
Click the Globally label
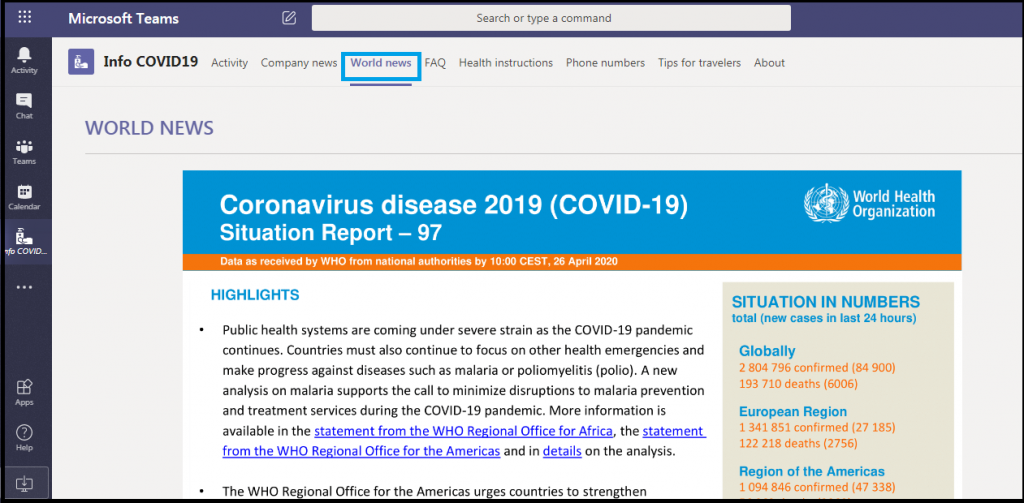tap(767, 351)
